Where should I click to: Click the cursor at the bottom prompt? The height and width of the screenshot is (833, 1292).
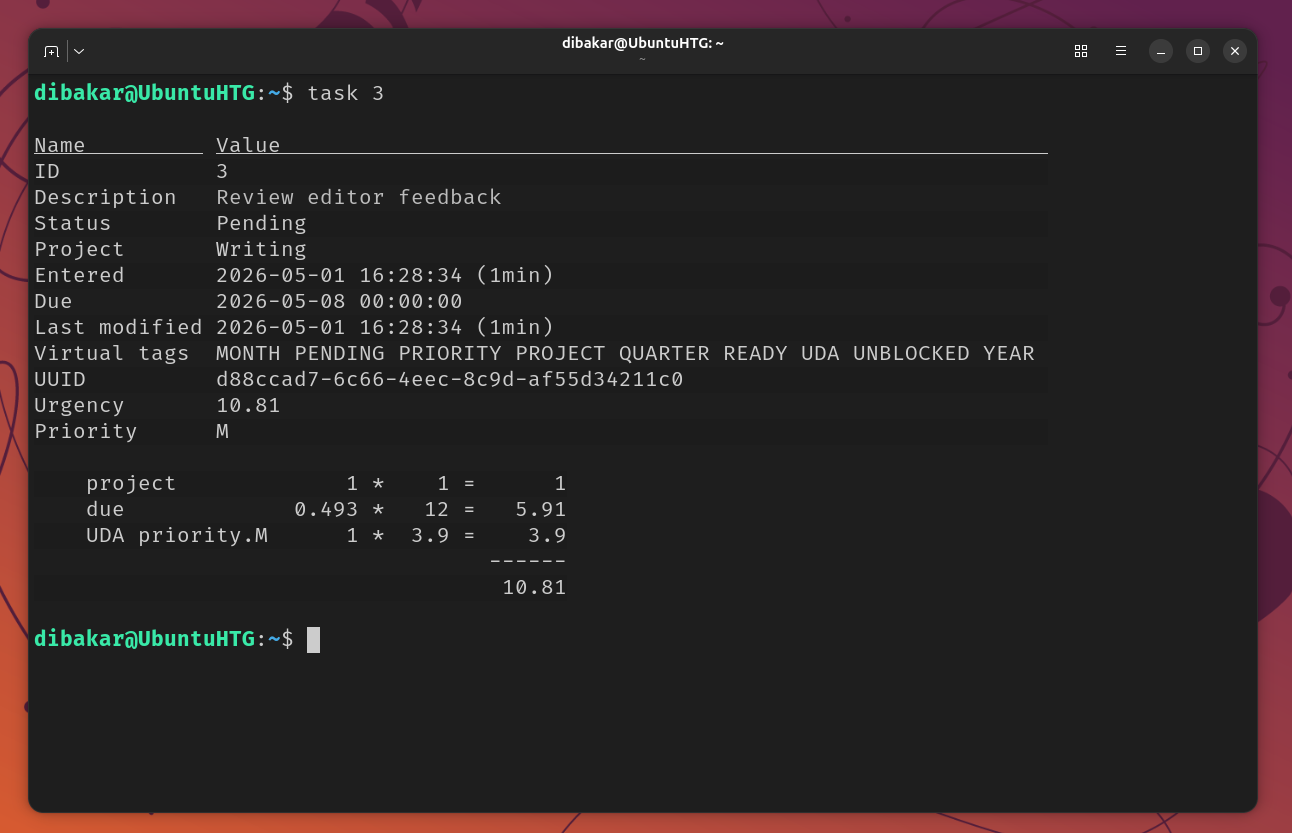pos(313,639)
